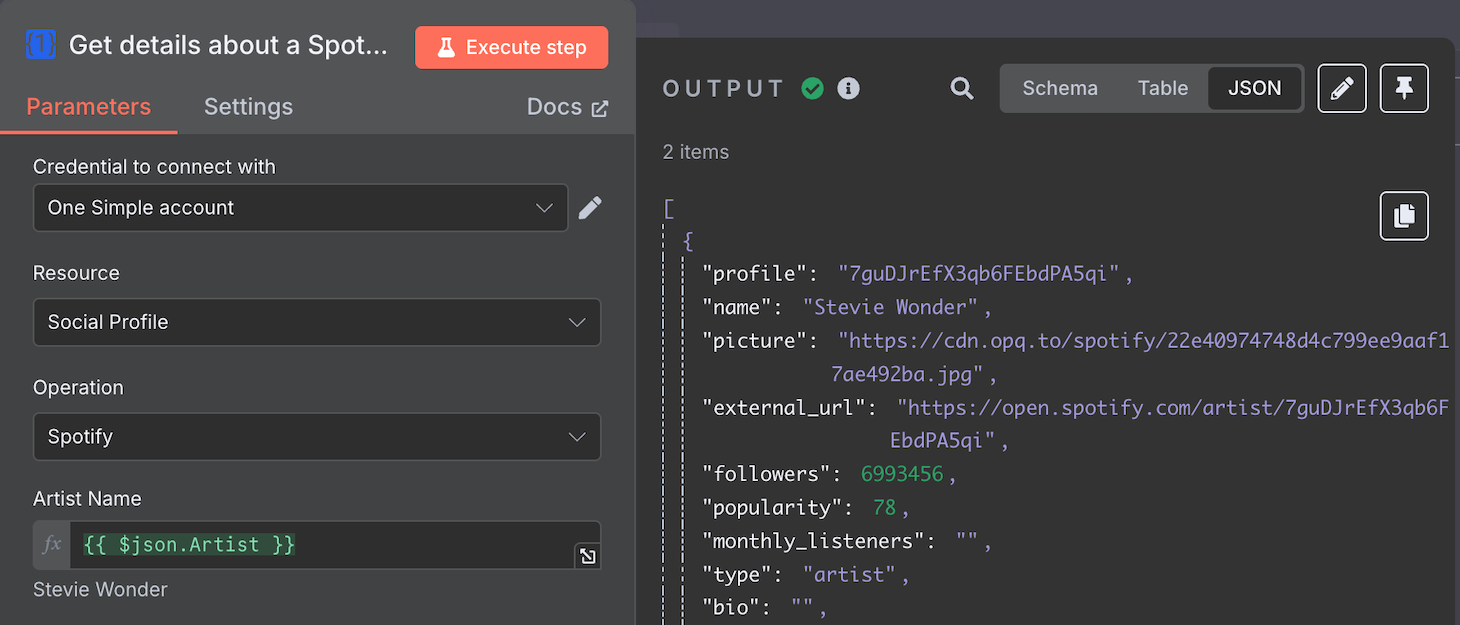This screenshot has height=625, width=1460.
Task: Switch output view to Schema
Action: pyautogui.click(x=1059, y=88)
